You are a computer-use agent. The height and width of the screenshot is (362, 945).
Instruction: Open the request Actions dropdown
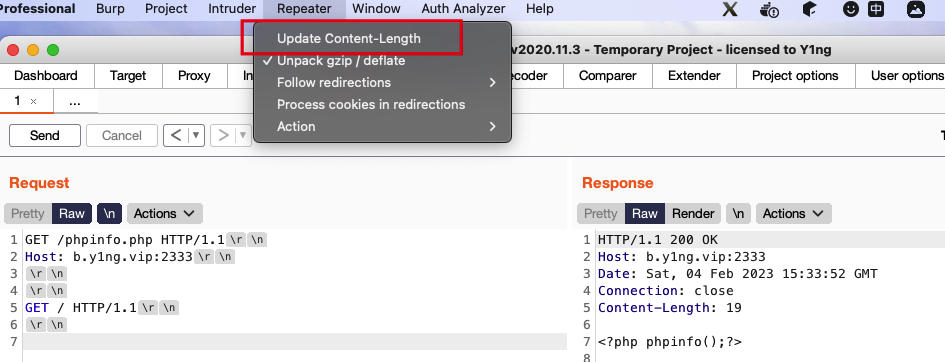click(x=165, y=213)
